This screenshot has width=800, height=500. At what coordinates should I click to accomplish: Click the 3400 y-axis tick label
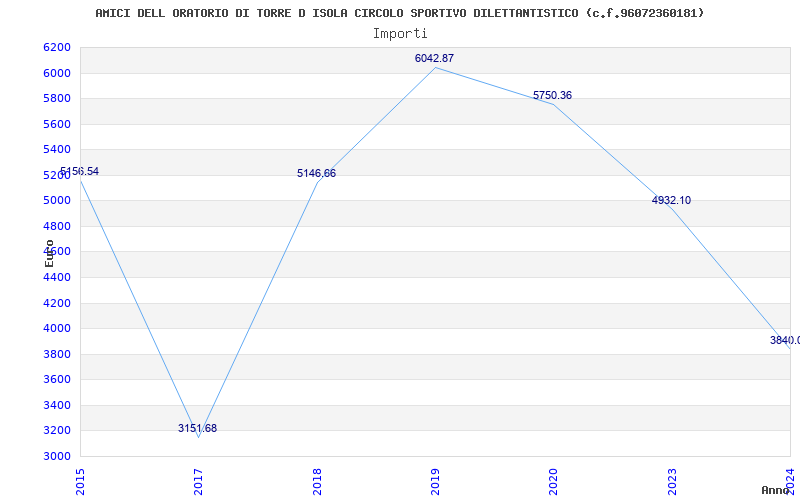click(x=57, y=405)
